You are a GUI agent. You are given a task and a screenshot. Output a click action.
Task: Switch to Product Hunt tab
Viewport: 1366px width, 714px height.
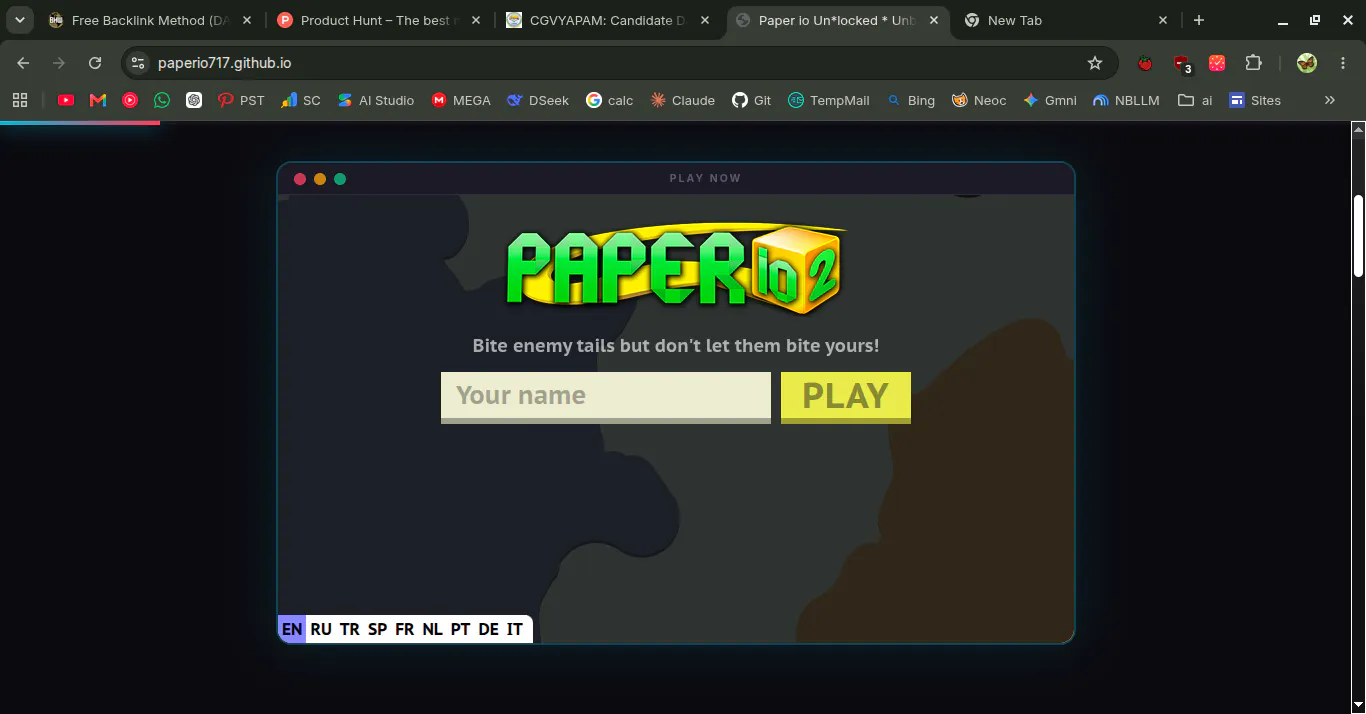tap(378, 20)
